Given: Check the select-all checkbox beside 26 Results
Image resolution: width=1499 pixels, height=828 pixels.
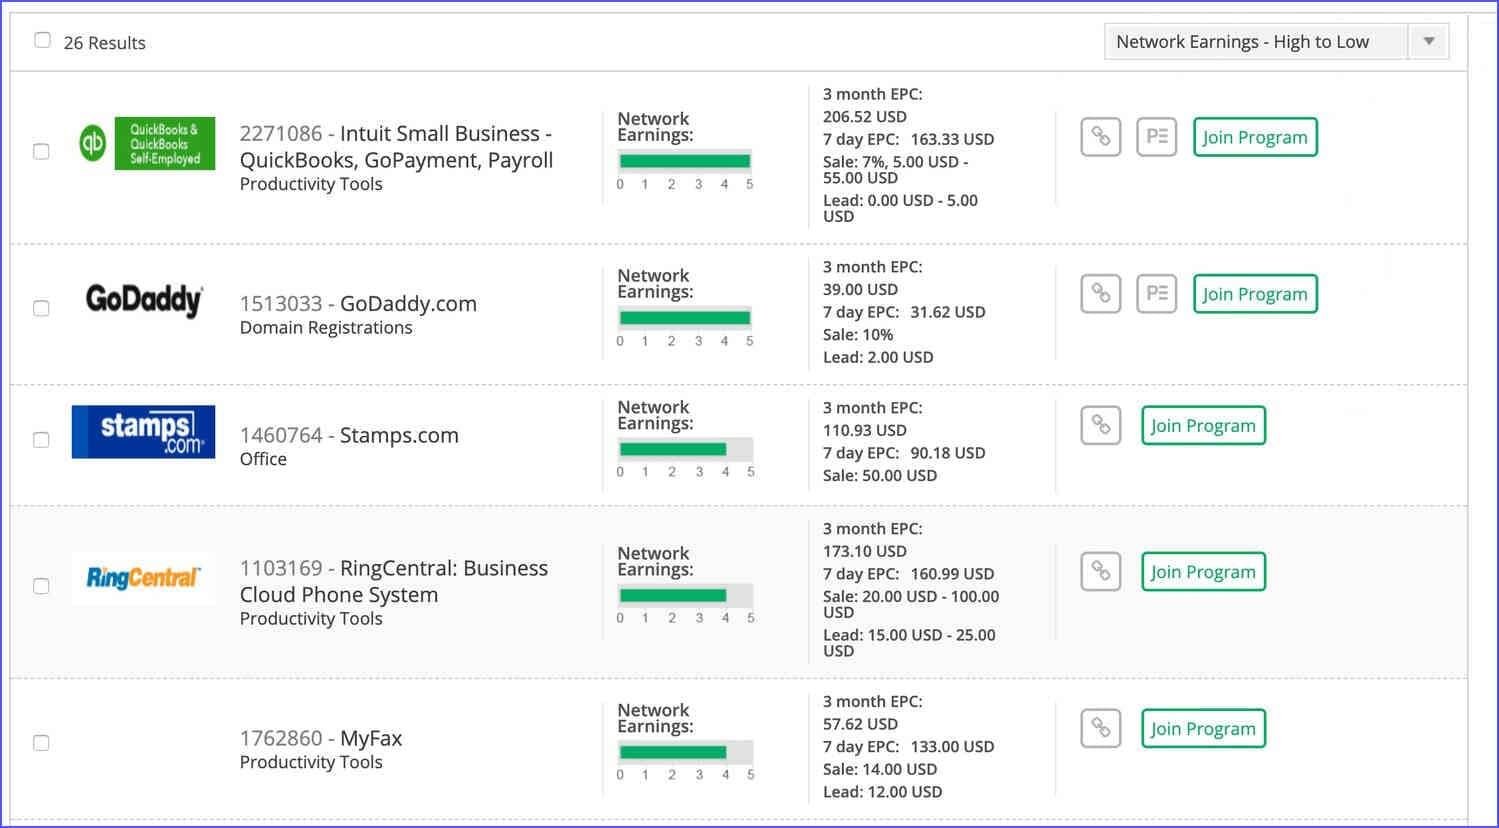Looking at the screenshot, I should 42,39.
